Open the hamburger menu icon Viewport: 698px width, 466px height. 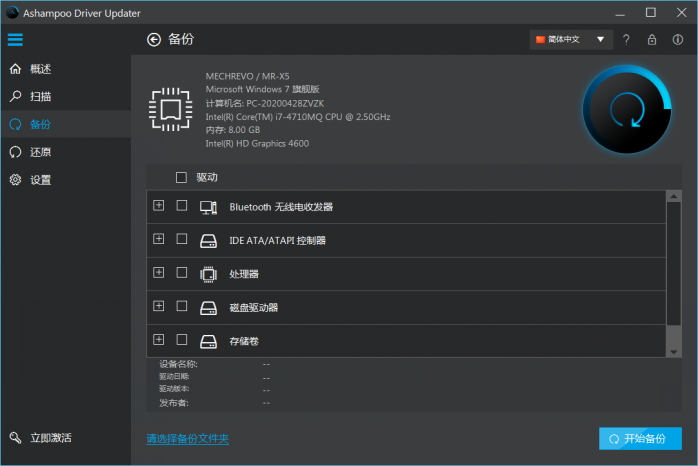(x=15, y=40)
